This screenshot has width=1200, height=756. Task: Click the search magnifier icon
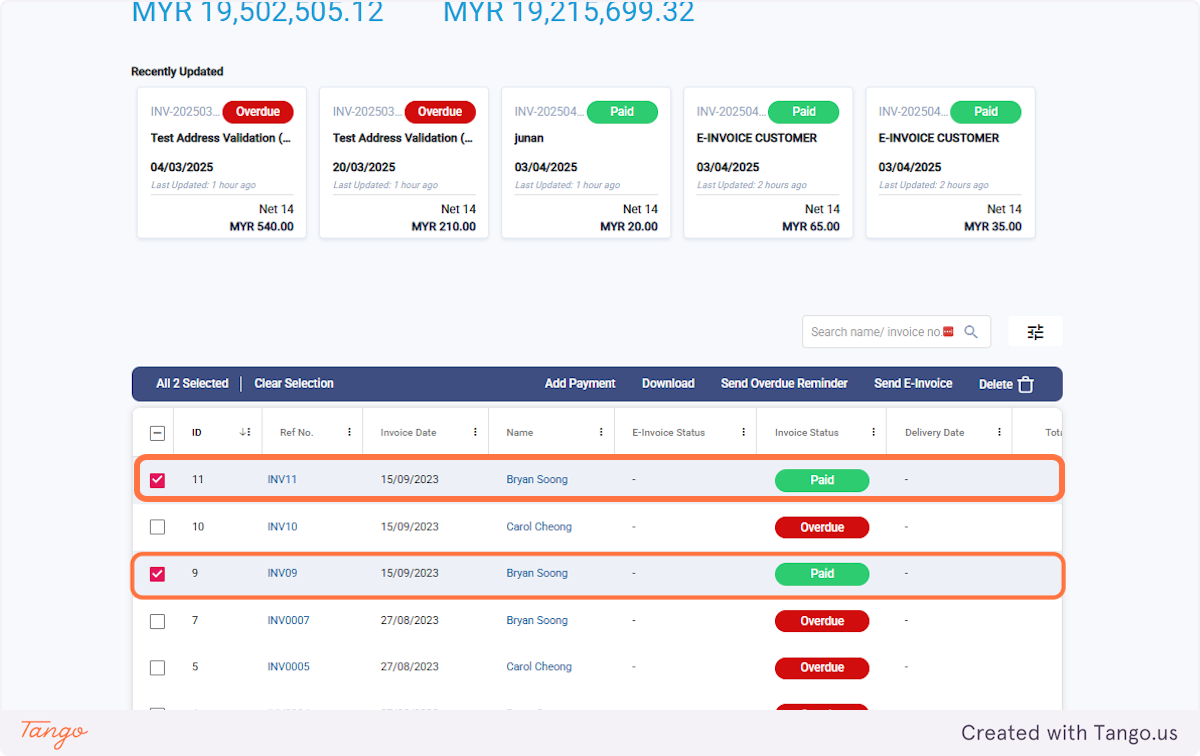[970, 332]
